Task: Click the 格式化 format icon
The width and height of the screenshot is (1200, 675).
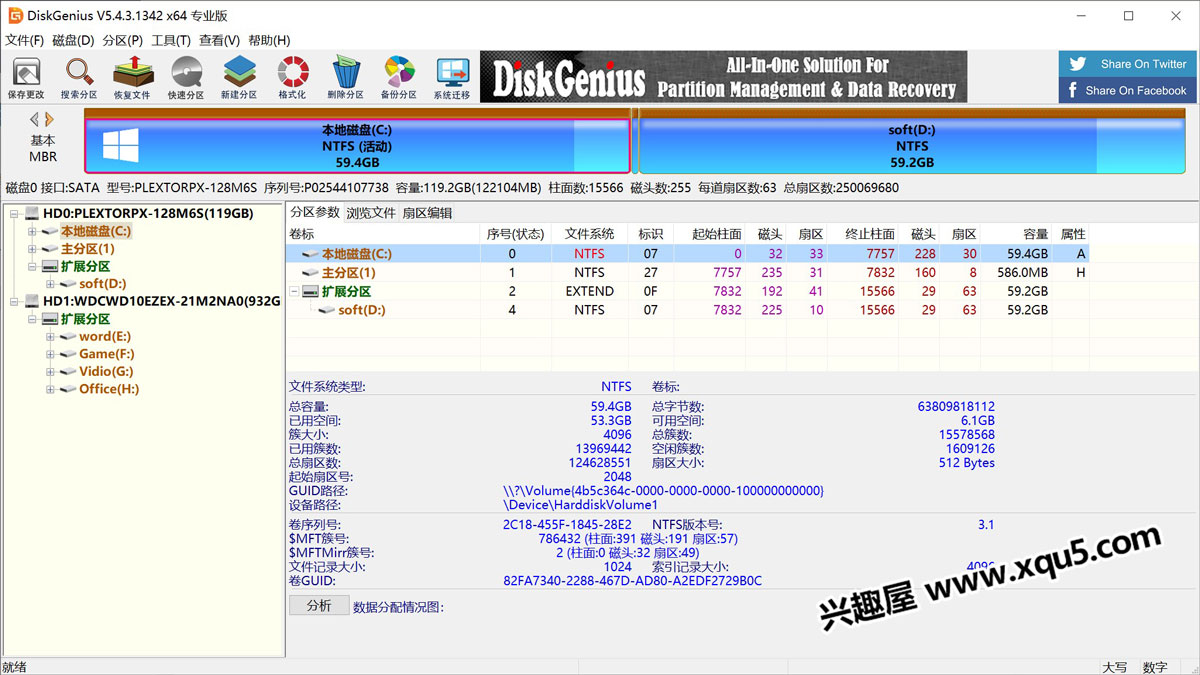Action: [x=292, y=78]
